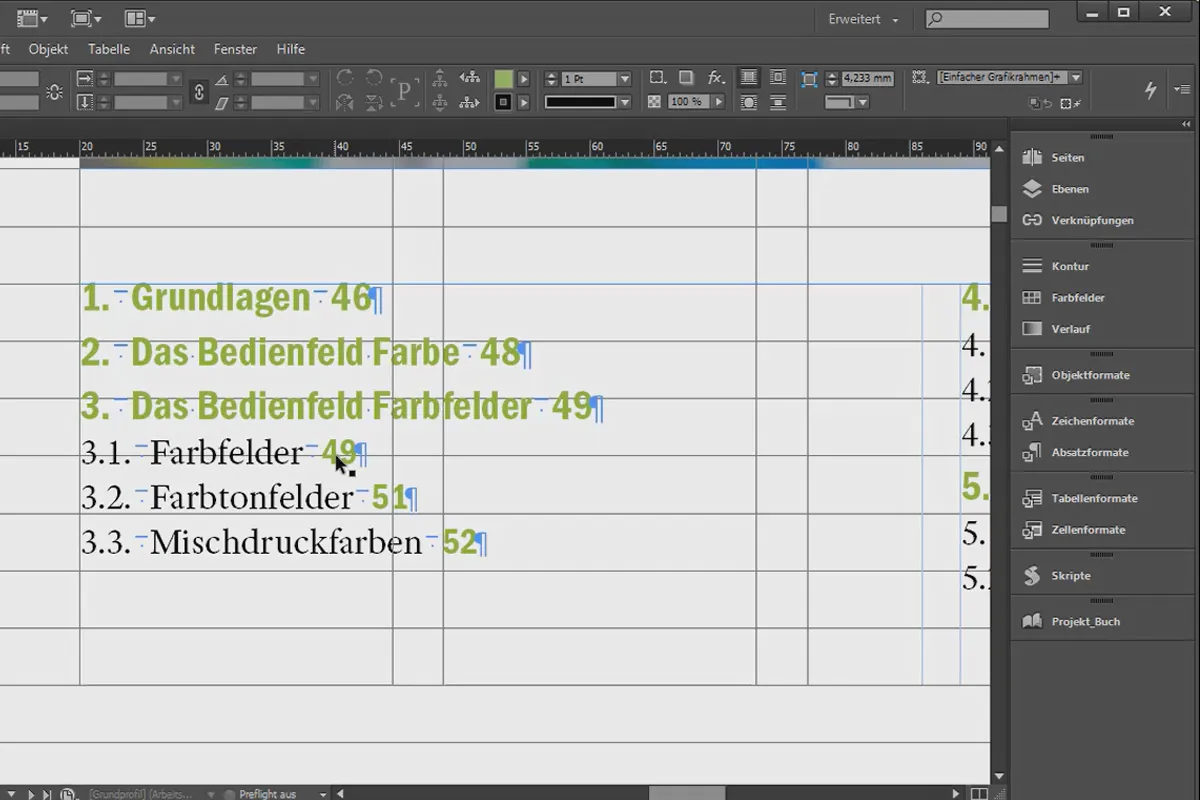This screenshot has height=800, width=1200.
Task: Click rotate 90° counter-clockwise icon
Action: coord(374,77)
